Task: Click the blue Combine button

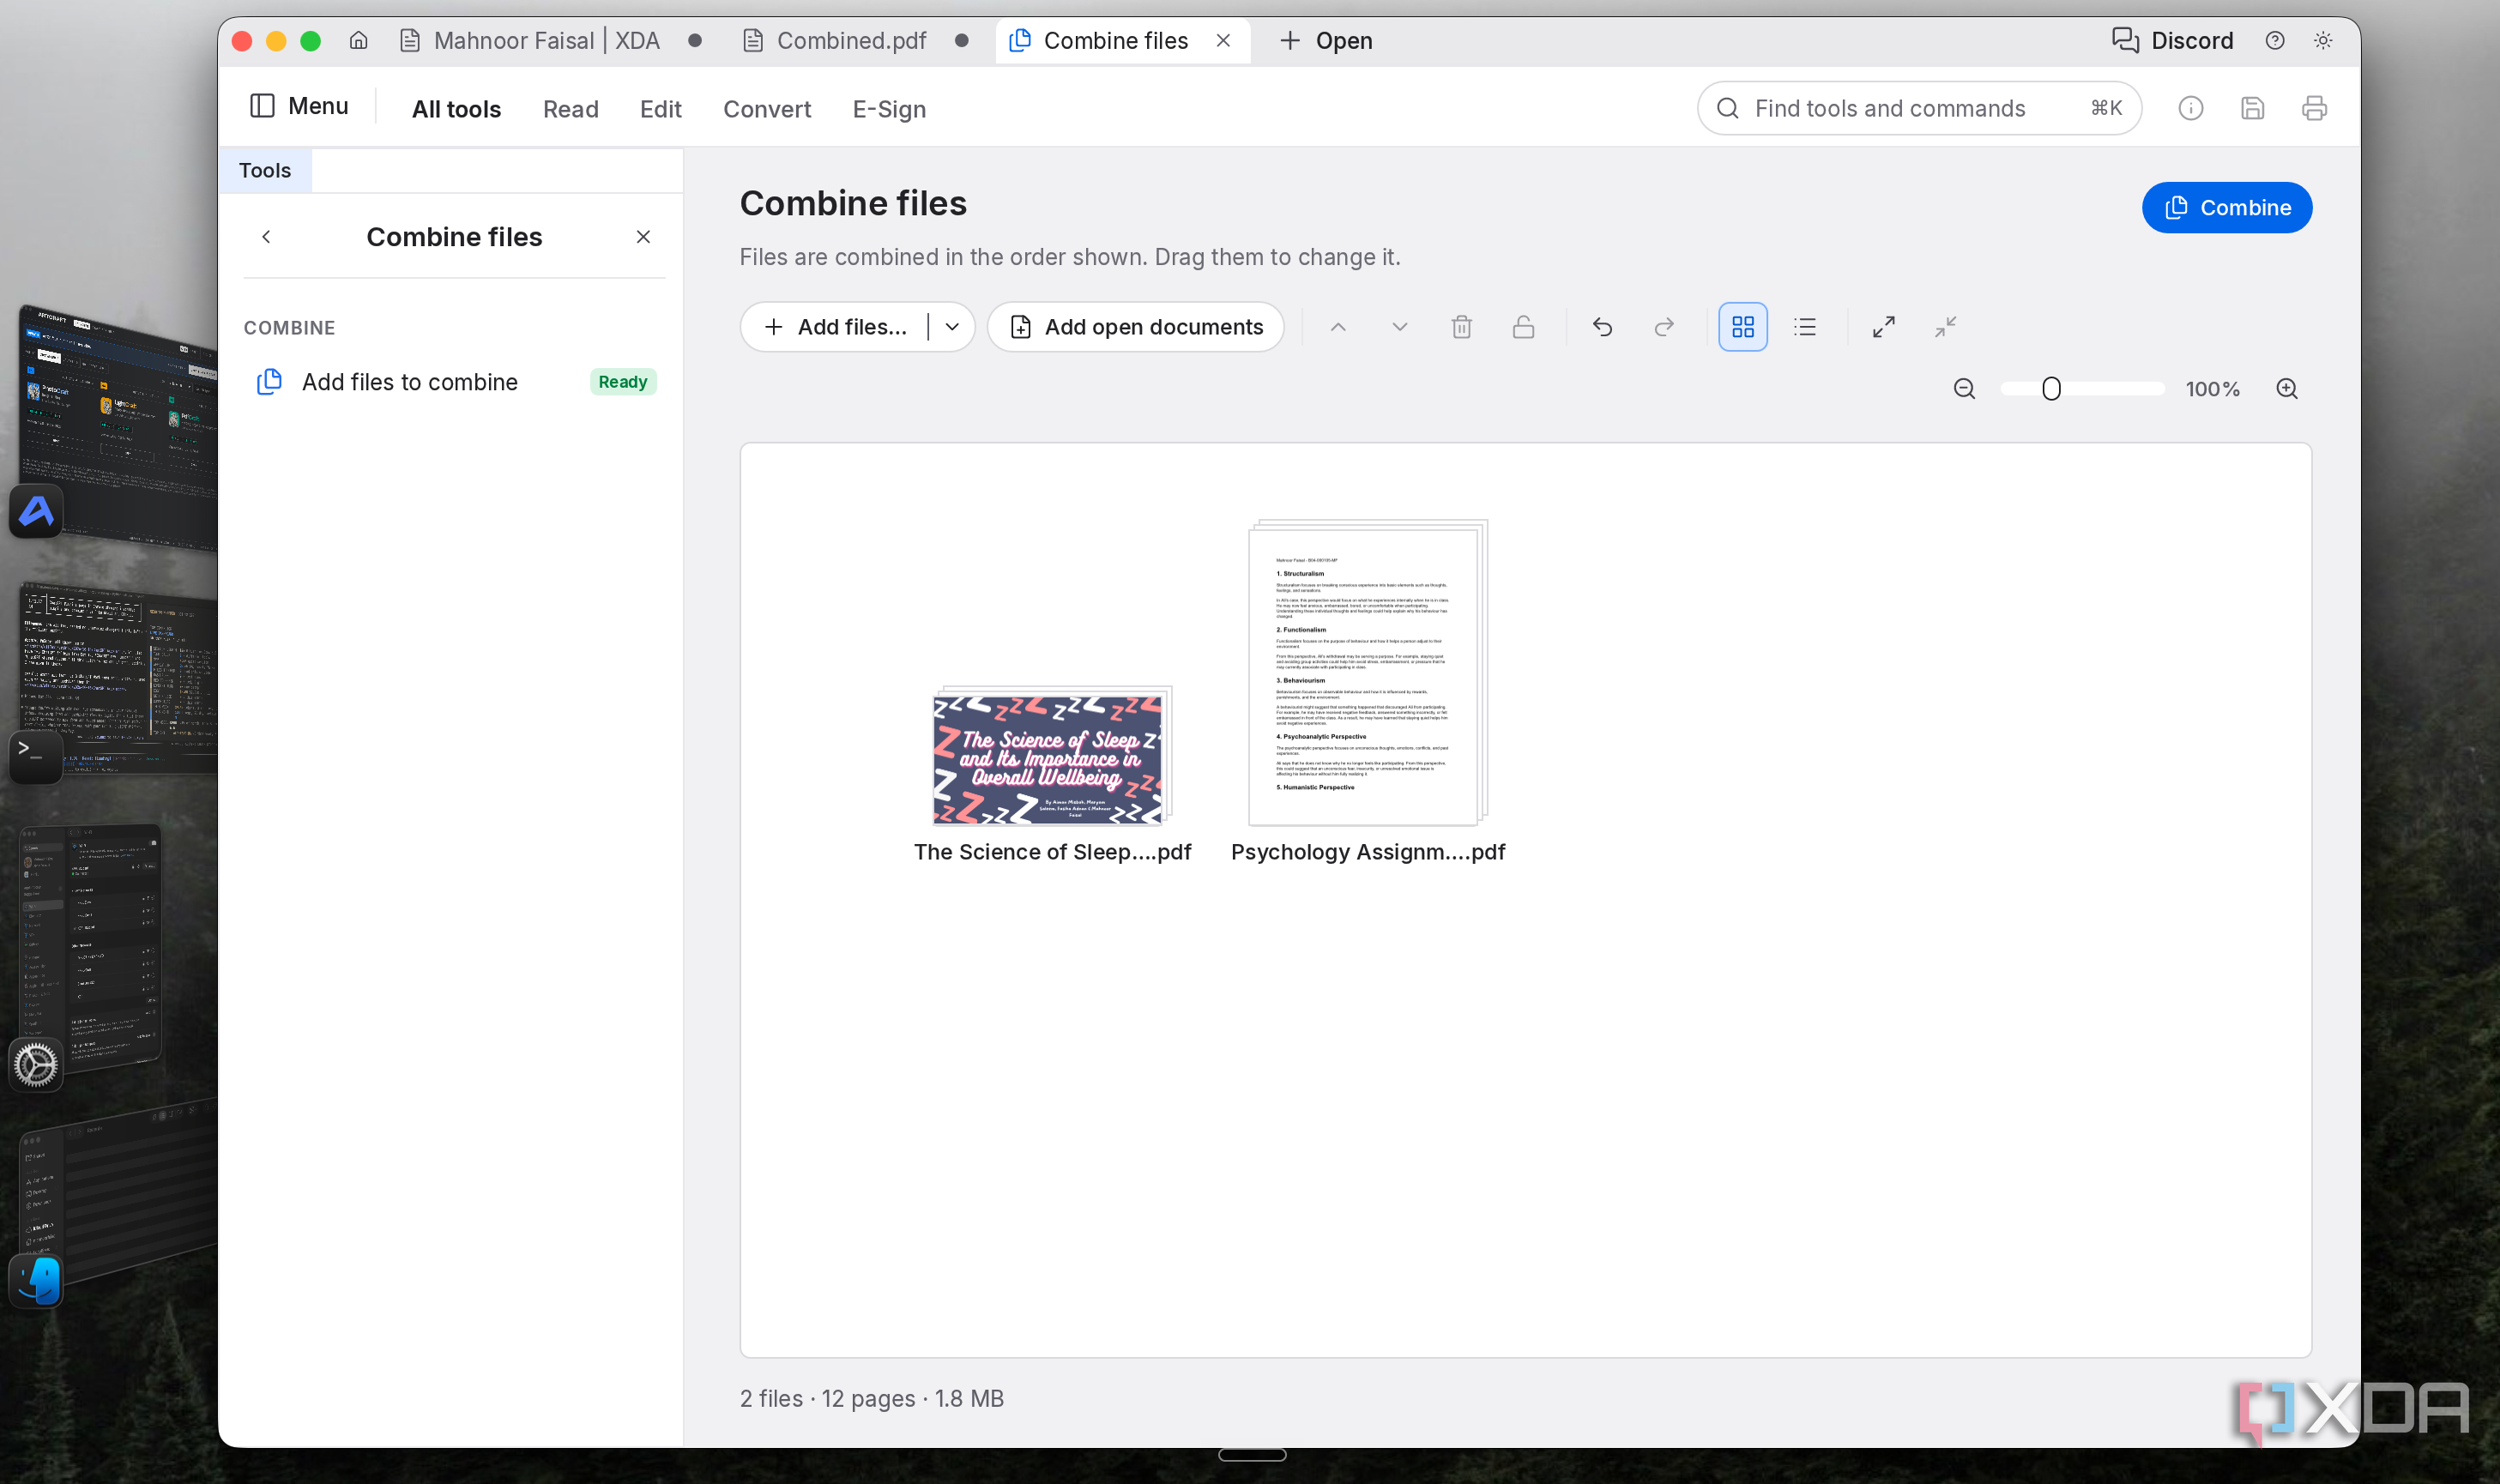Action: pos(2227,208)
